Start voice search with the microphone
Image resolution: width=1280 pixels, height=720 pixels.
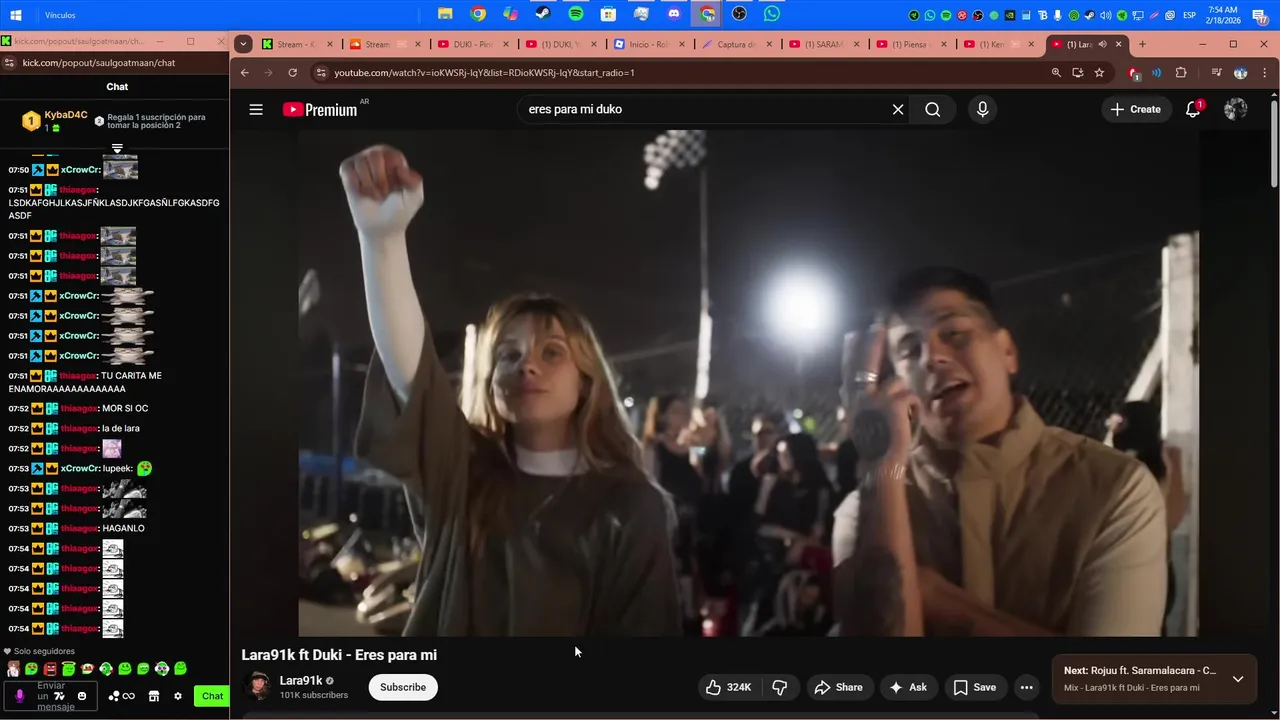[x=982, y=109]
